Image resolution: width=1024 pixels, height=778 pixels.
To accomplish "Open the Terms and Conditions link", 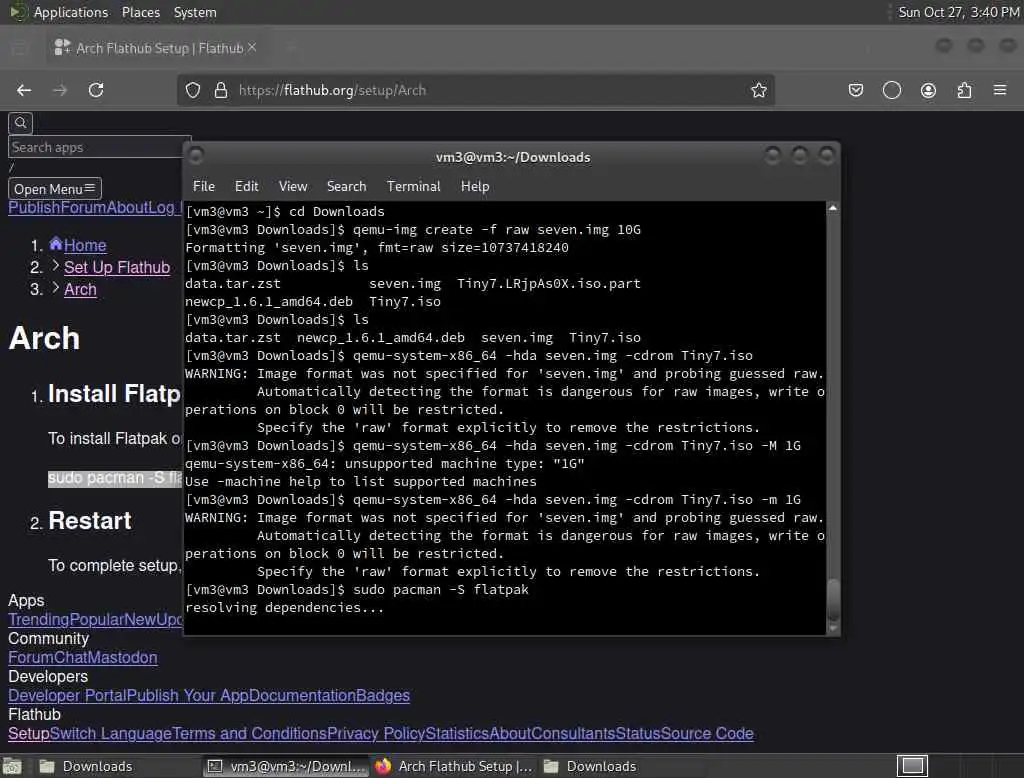I will [250, 733].
